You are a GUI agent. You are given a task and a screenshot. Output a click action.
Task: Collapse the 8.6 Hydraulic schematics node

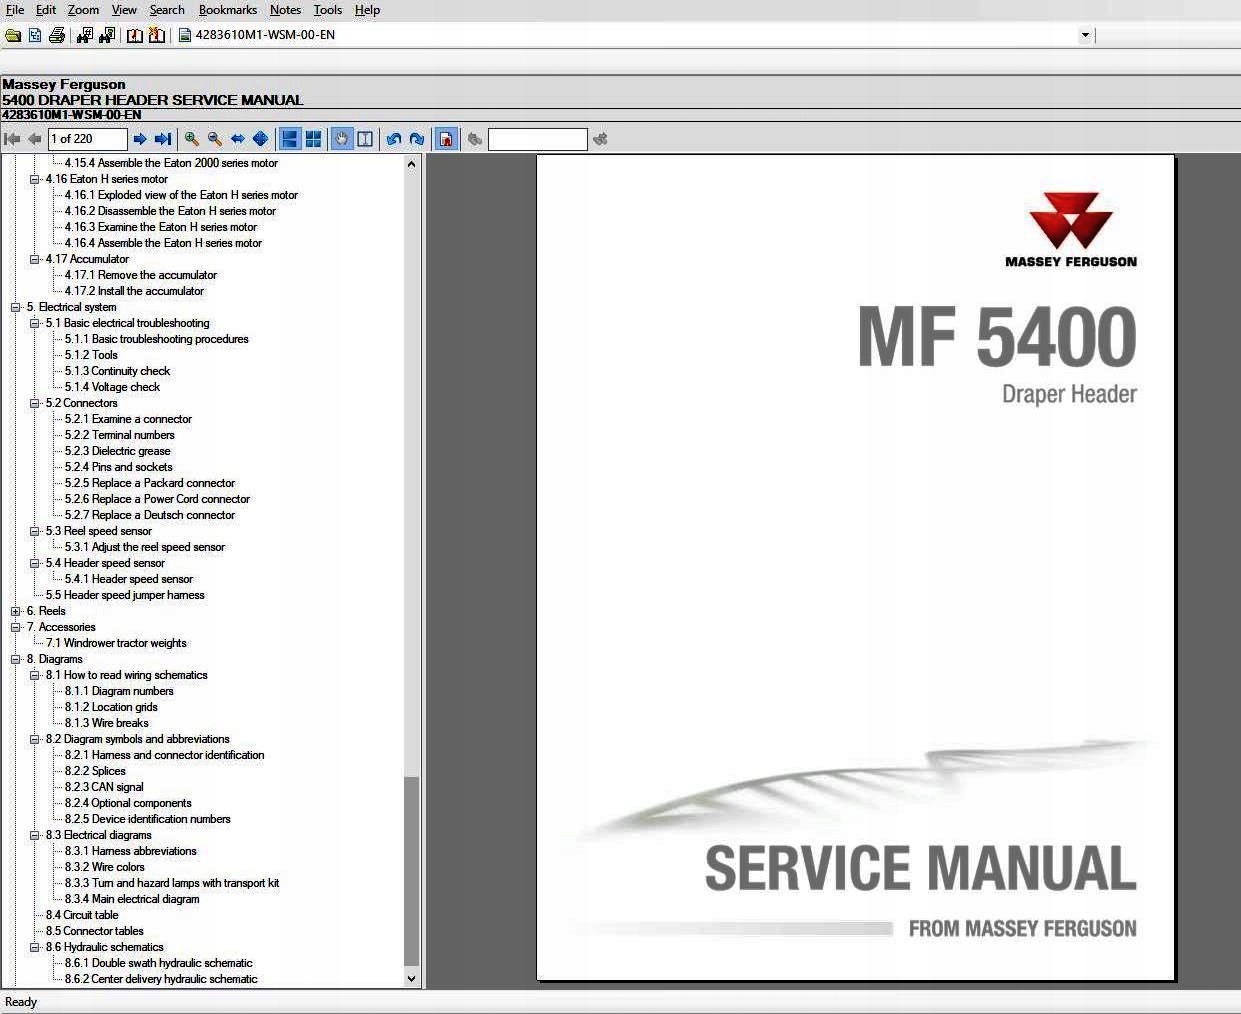[x=34, y=947]
